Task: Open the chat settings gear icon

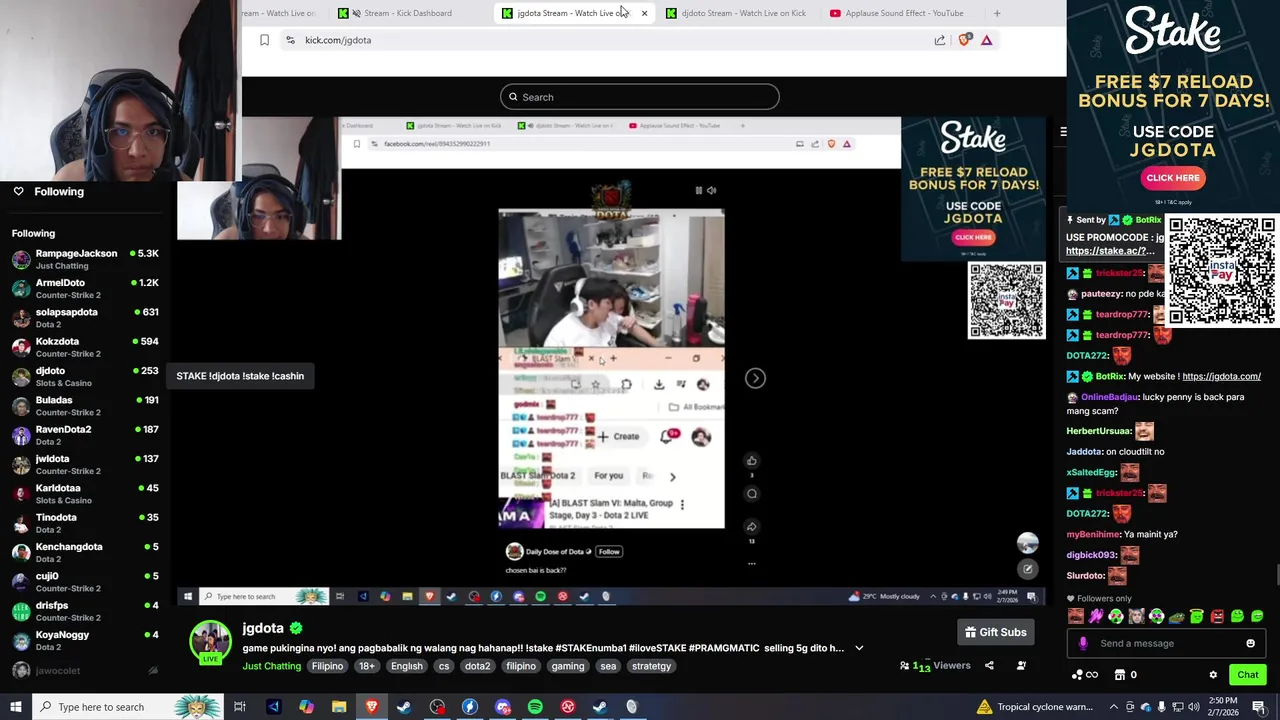Action: [x=1213, y=675]
